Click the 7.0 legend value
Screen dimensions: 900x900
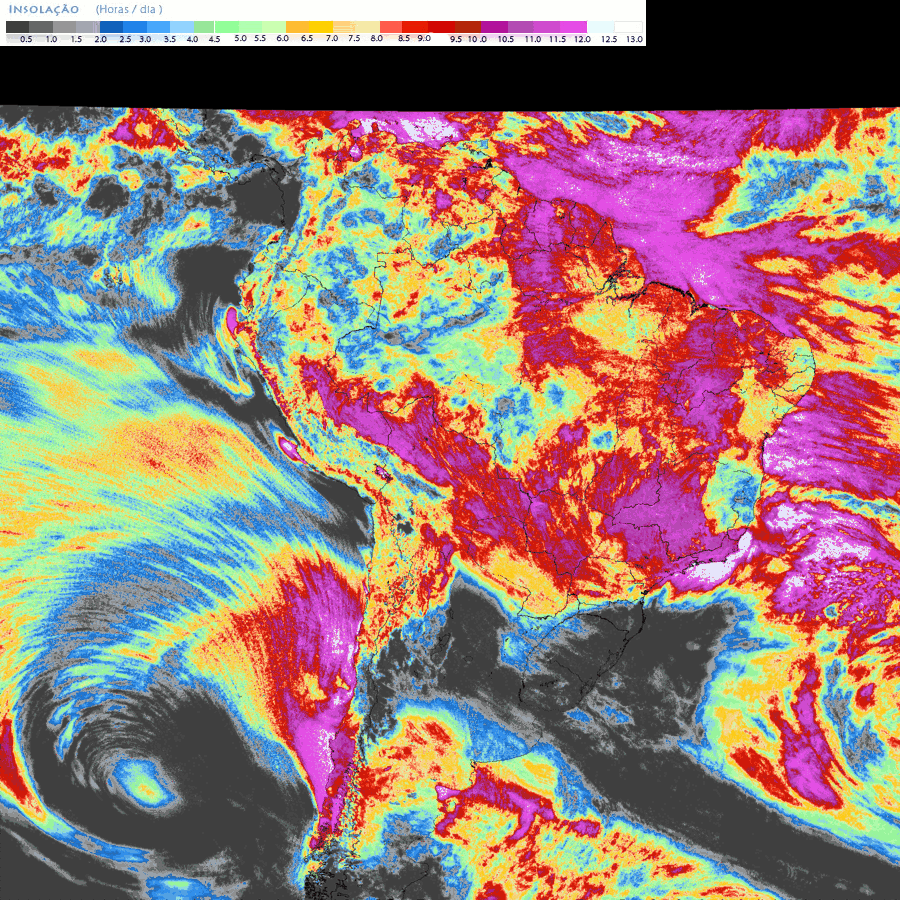point(332,38)
